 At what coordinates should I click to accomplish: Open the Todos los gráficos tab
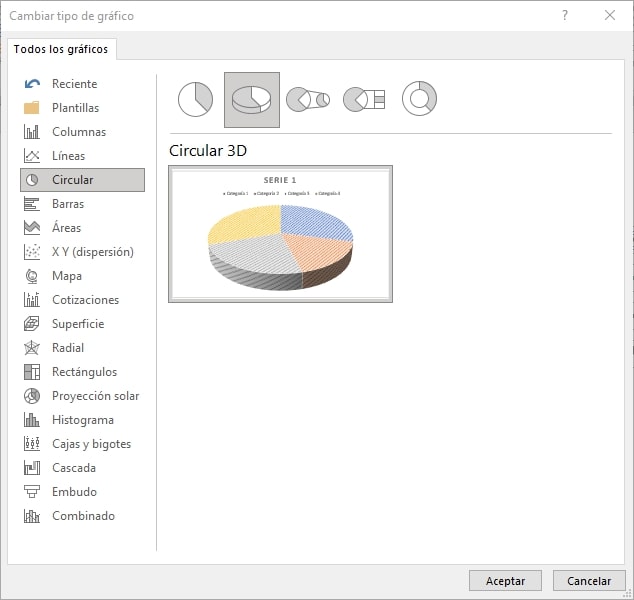(x=61, y=49)
